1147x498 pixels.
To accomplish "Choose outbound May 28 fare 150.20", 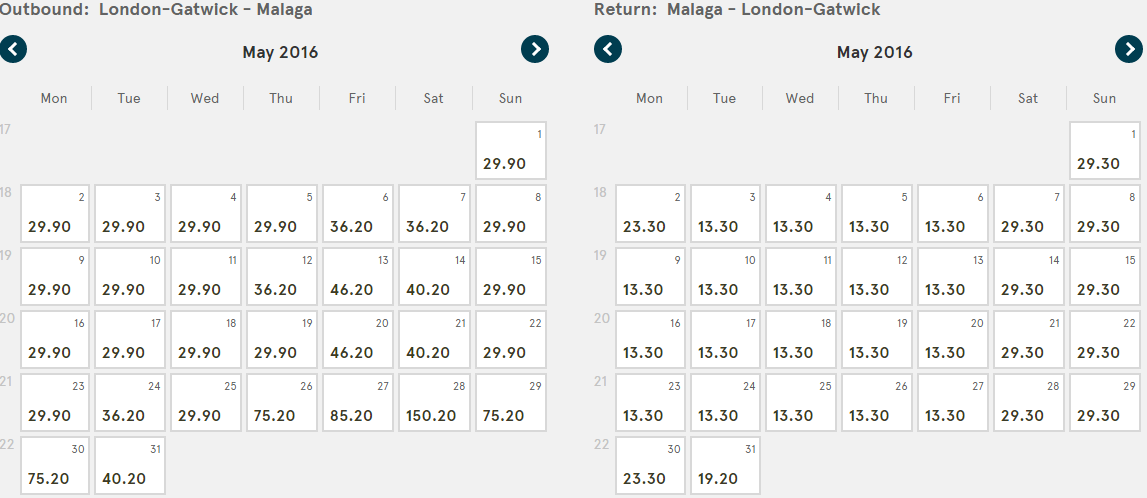I will (435, 402).
